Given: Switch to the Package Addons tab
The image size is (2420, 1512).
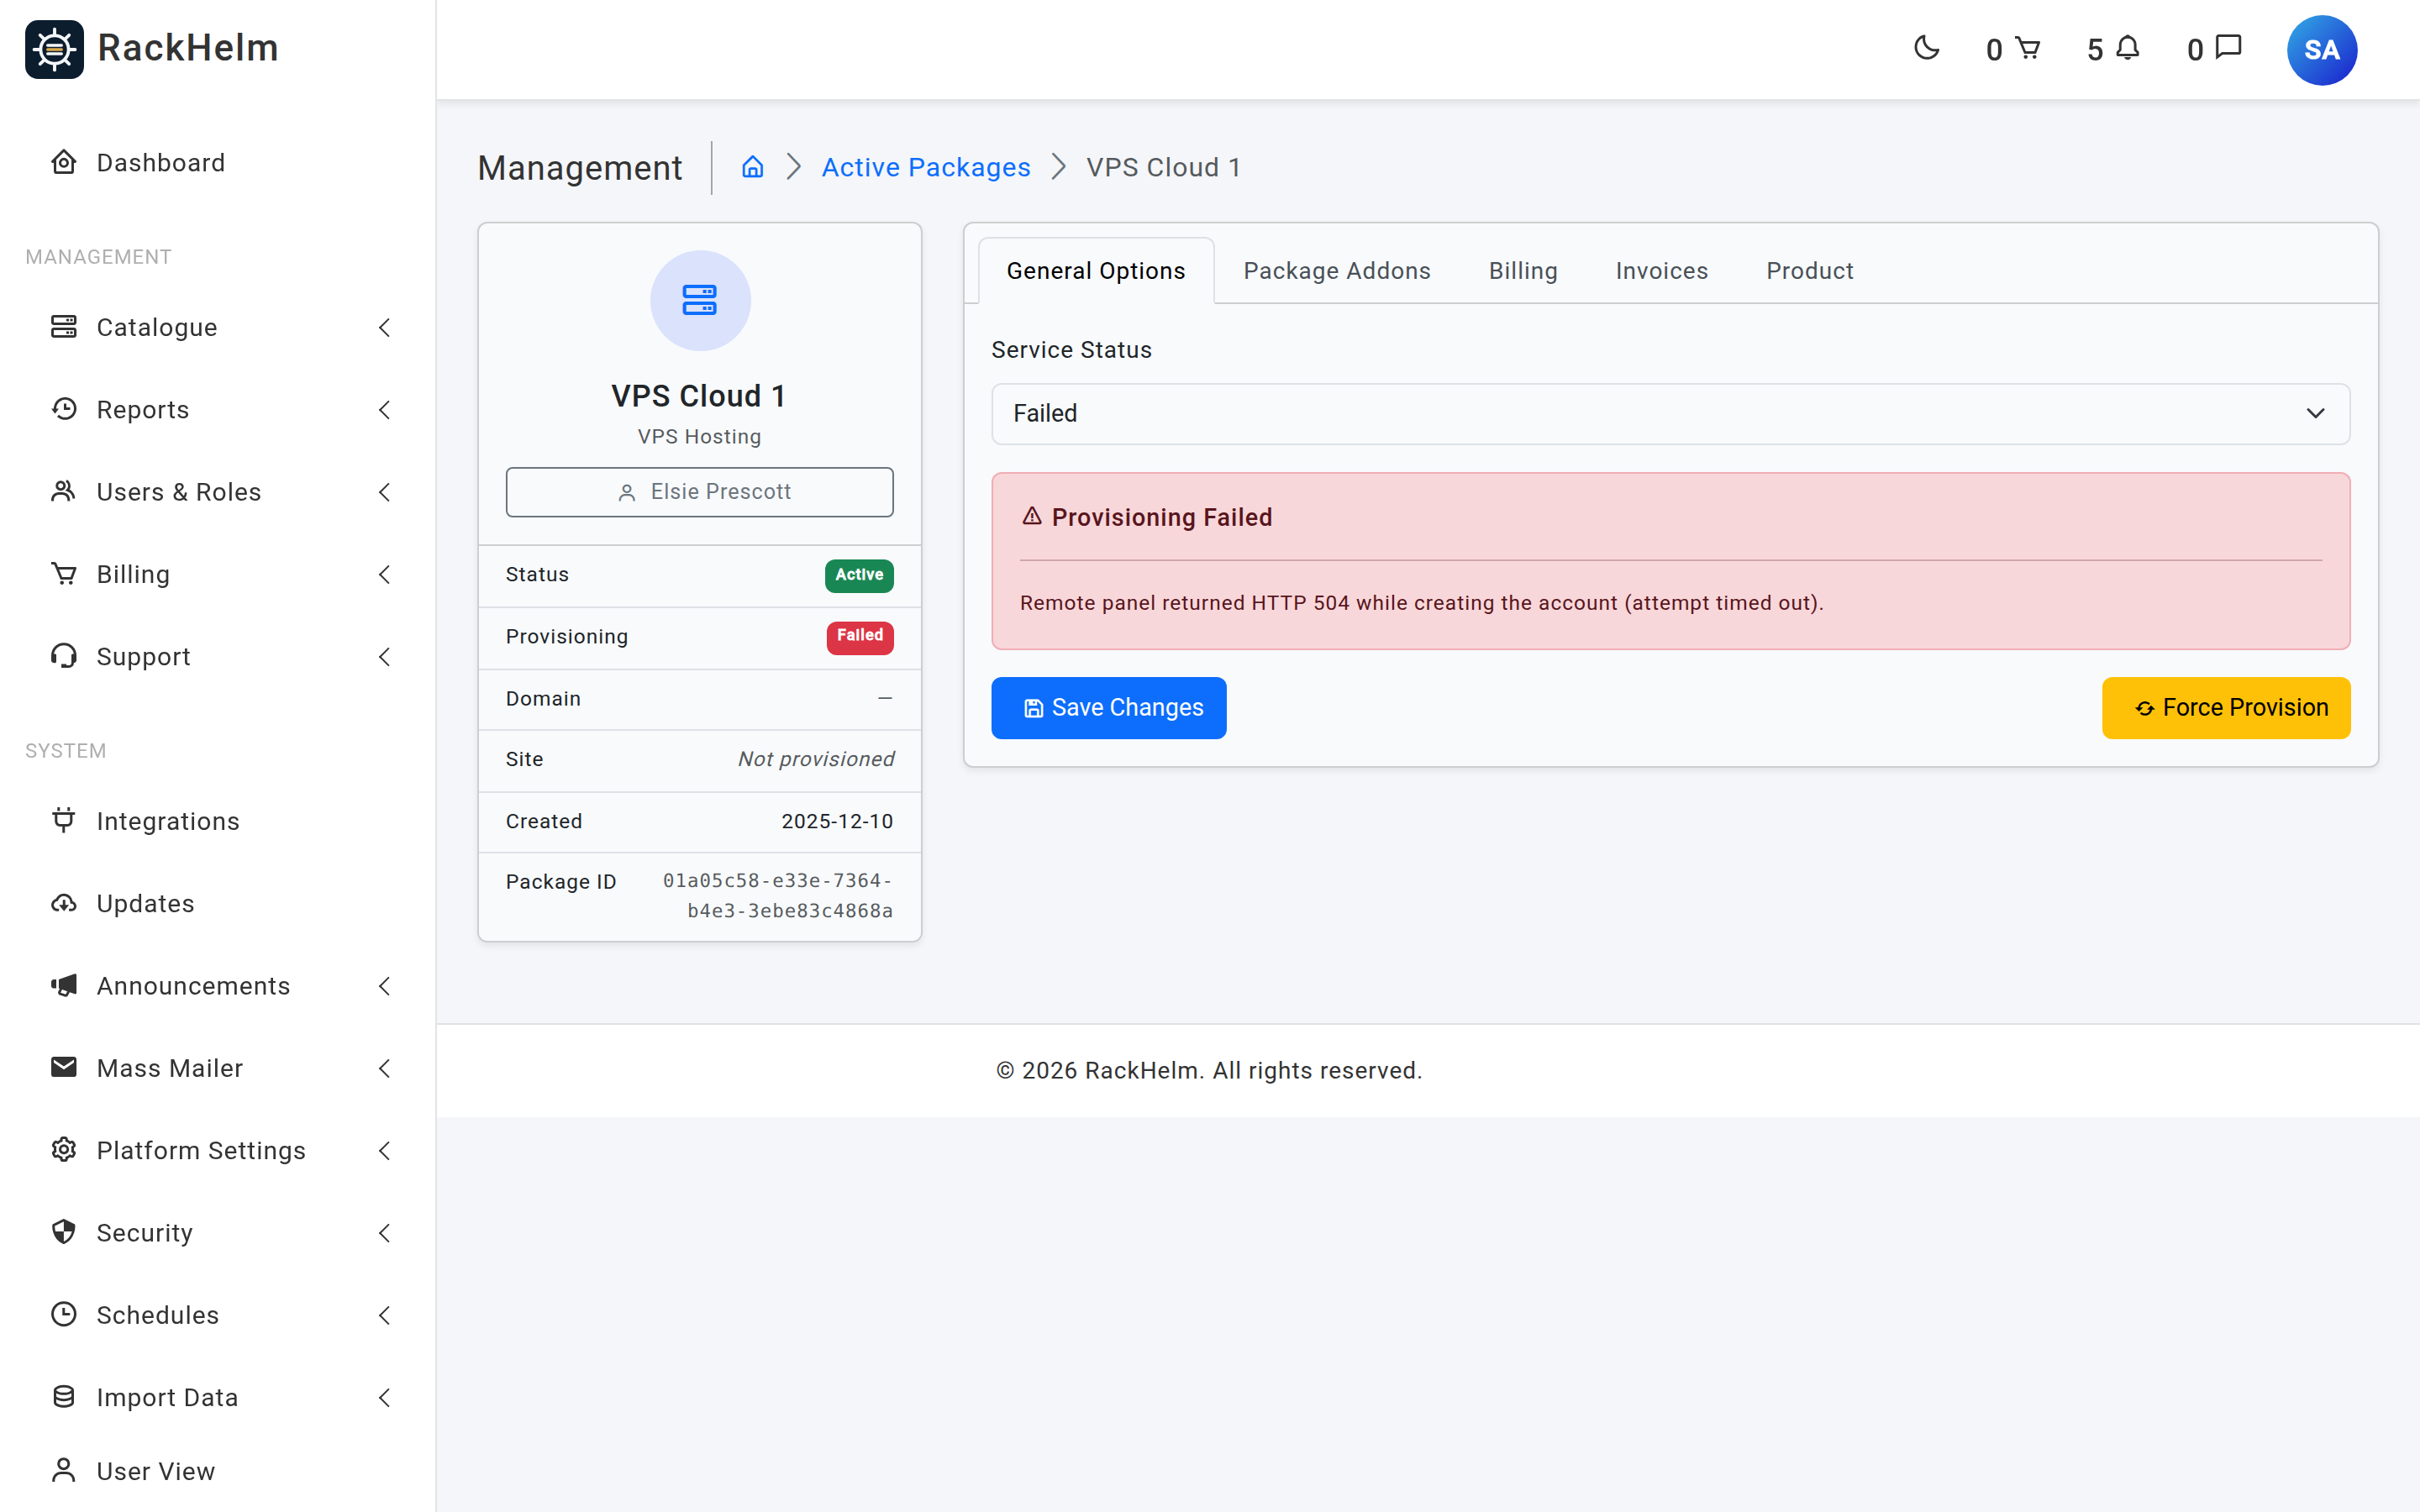Looking at the screenshot, I should click(1336, 271).
